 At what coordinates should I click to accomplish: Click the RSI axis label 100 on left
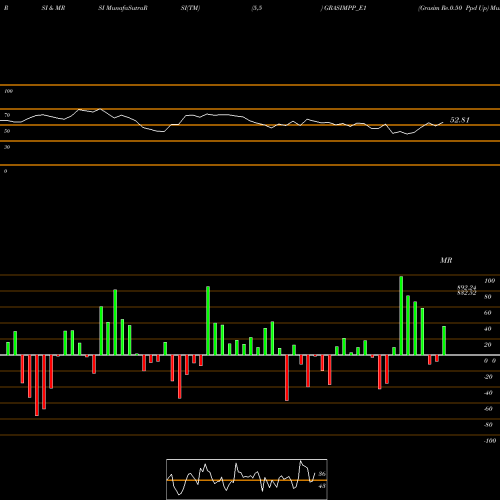click(8, 91)
